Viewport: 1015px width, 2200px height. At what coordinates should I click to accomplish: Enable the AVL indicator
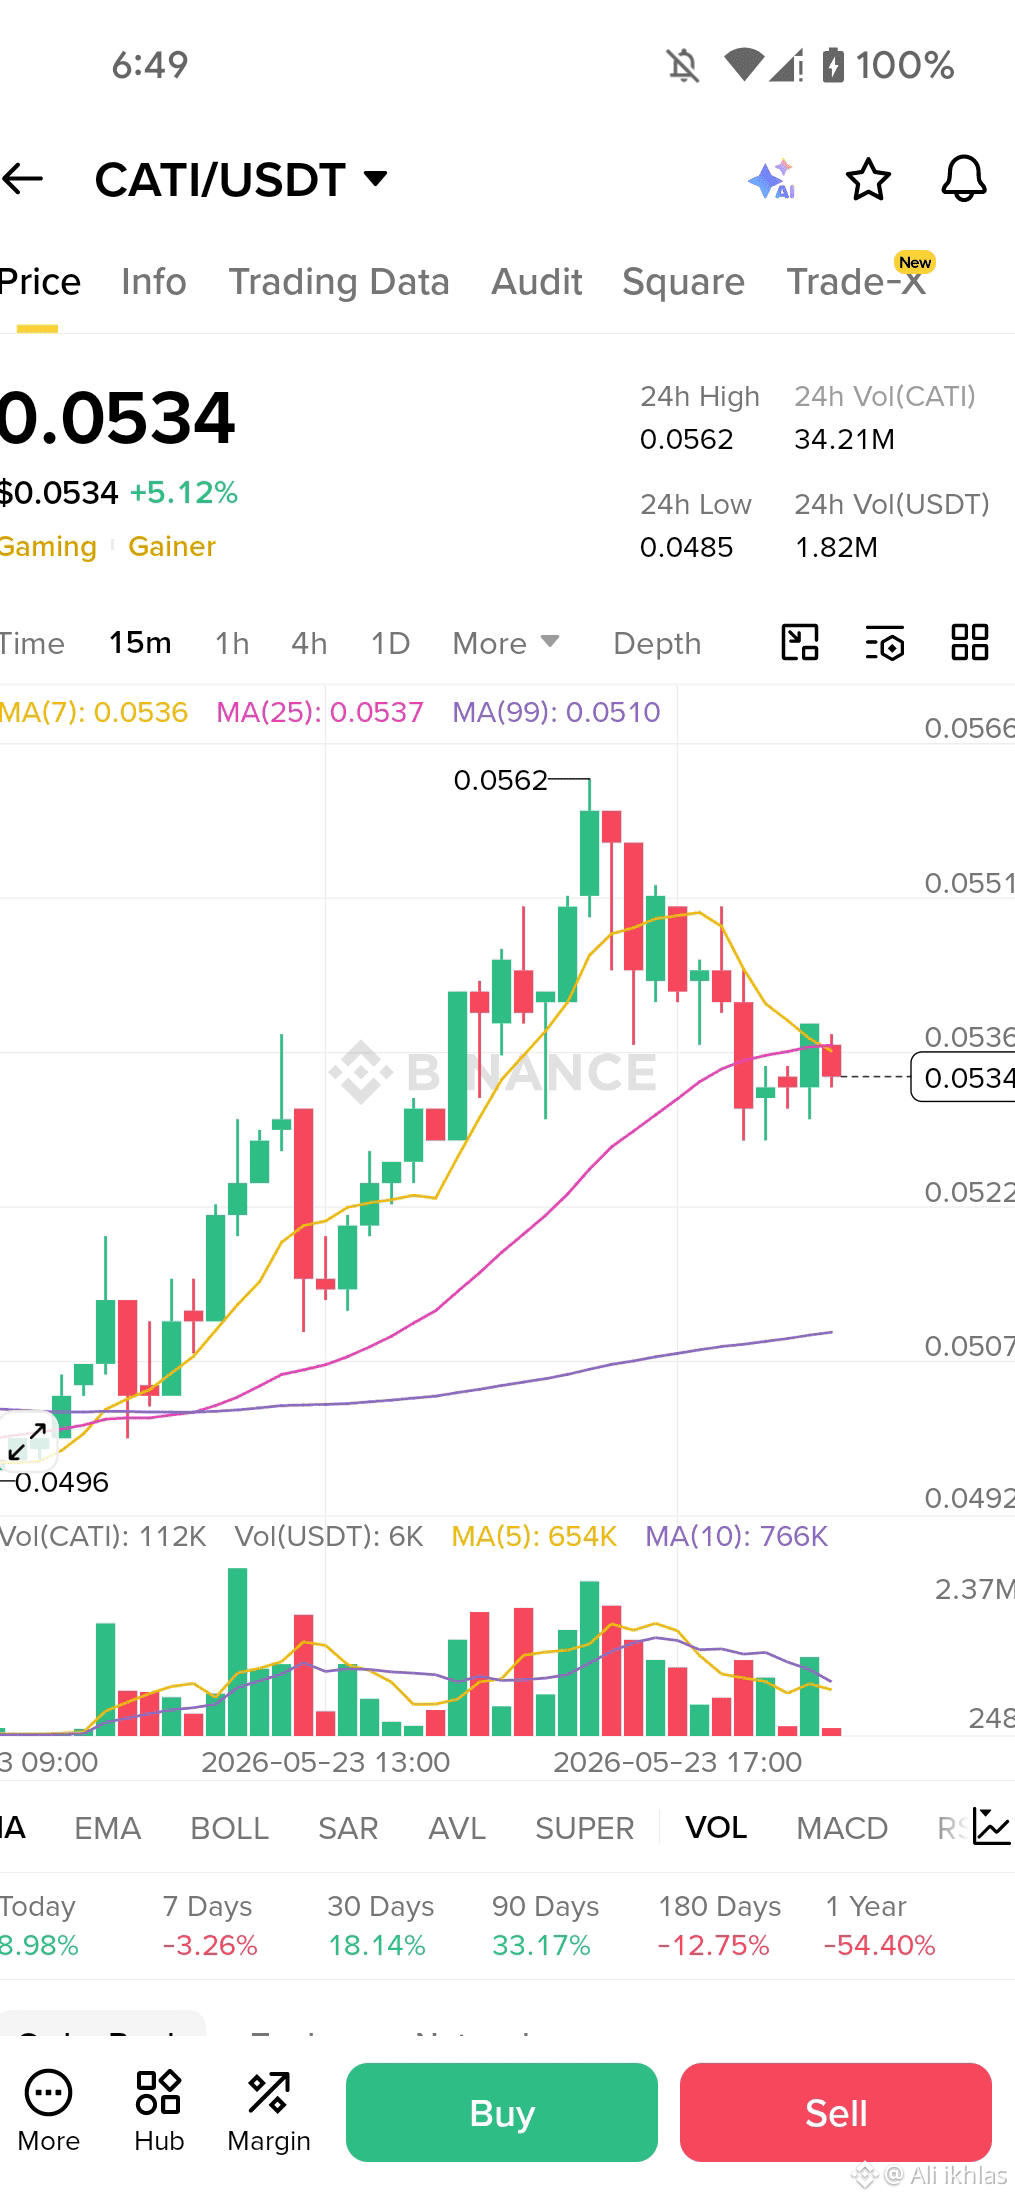457,1828
